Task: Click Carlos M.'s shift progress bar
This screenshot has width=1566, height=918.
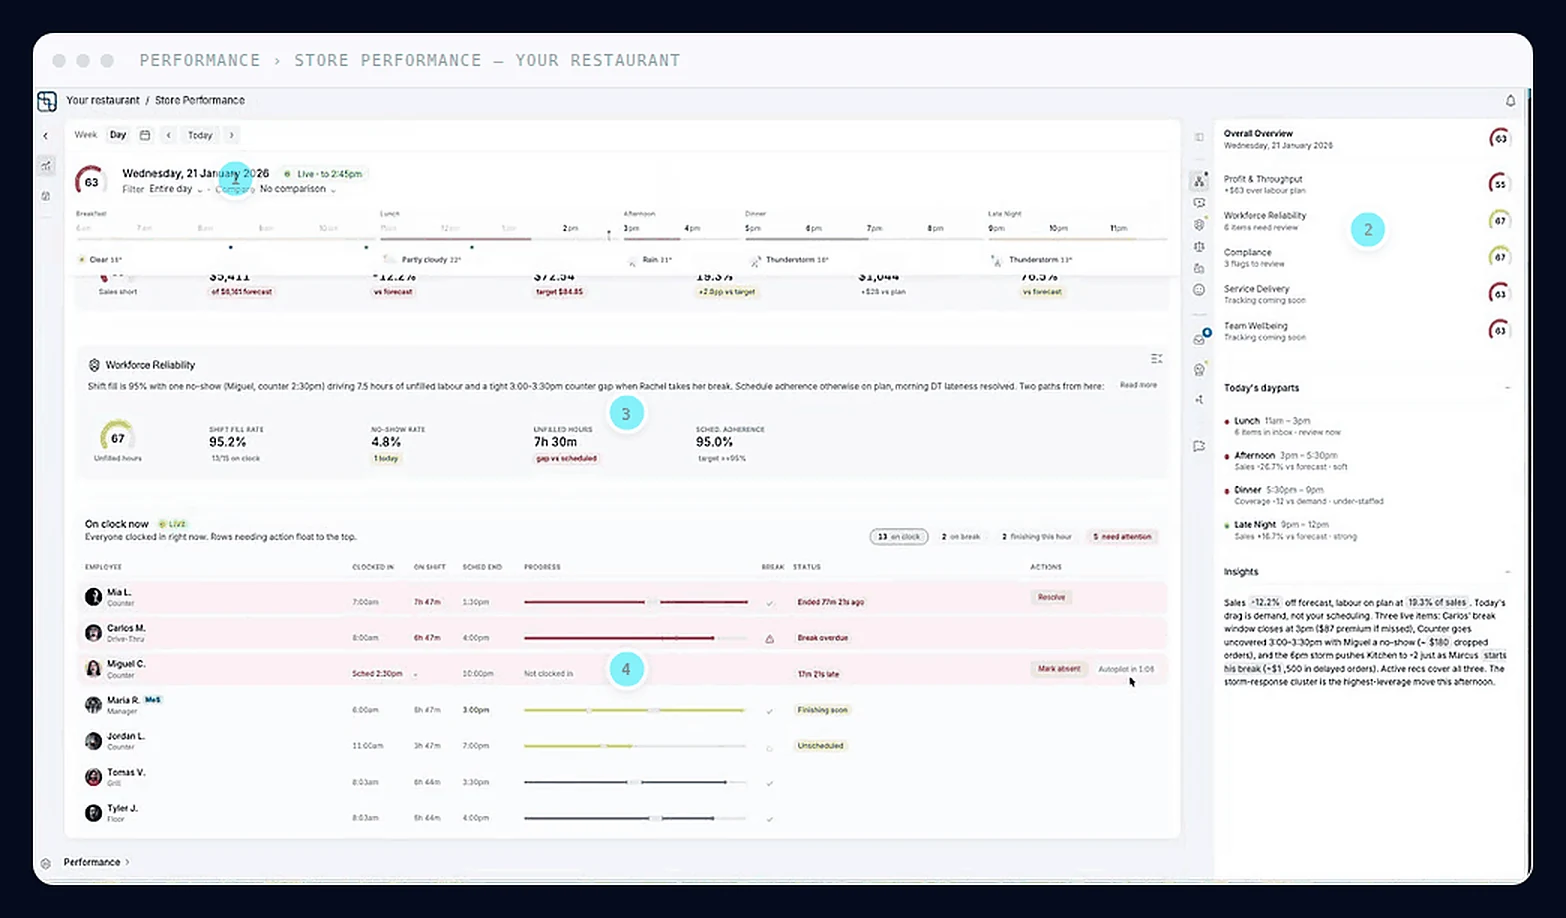Action: click(635, 638)
